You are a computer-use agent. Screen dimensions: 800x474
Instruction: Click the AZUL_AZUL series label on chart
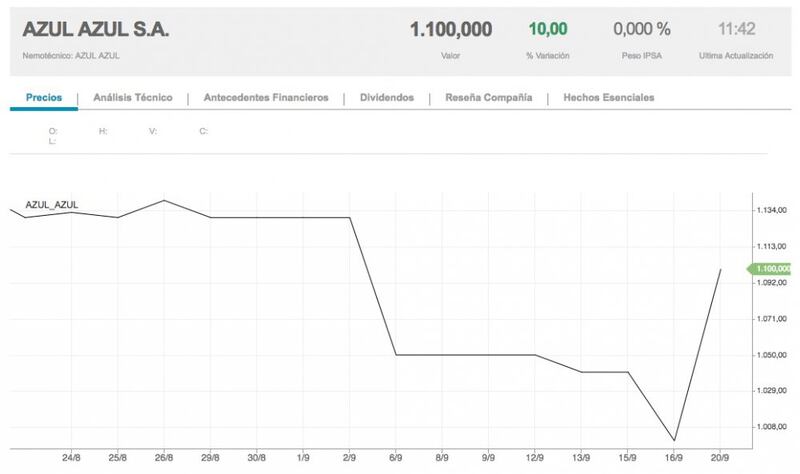tap(52, 205)
